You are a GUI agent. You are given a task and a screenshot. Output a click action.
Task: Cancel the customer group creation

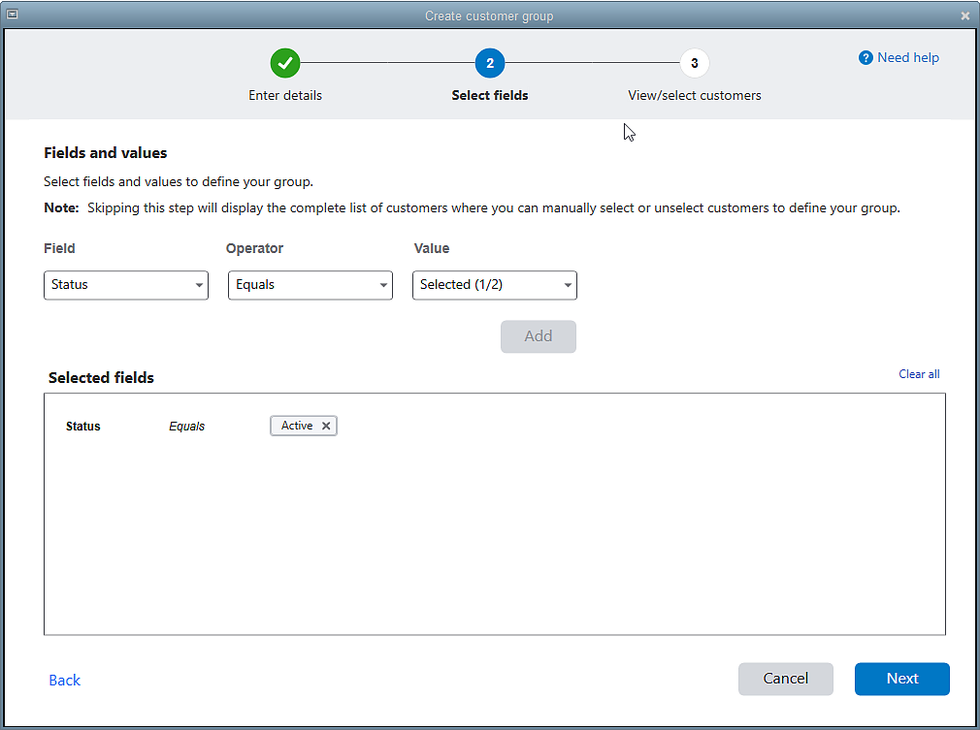[x=785, y=679]
